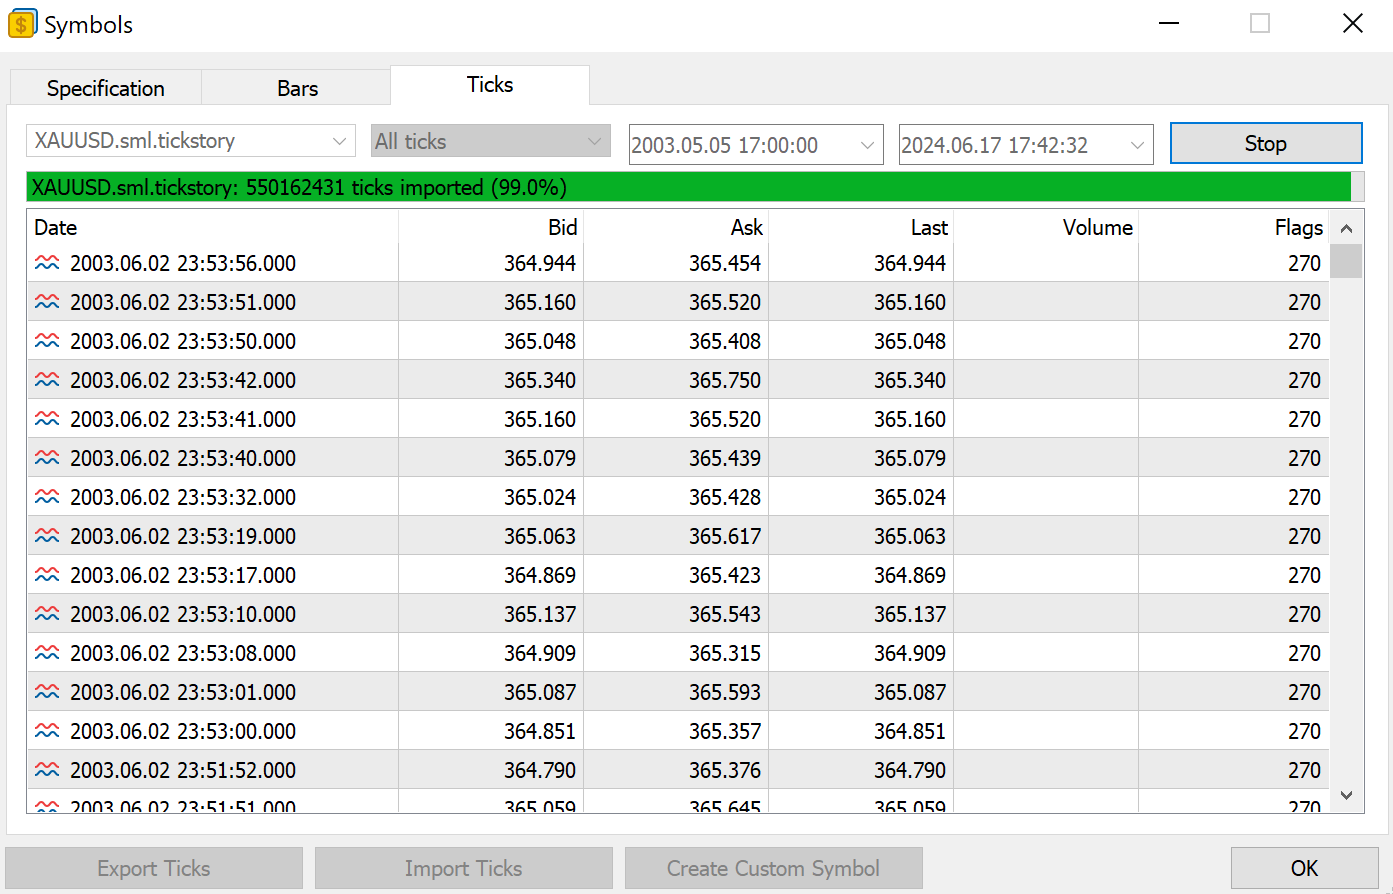The image size is (1393, 894).
Task: Click tick icon for row 23:53:42.000
Action: coord(47,380)
